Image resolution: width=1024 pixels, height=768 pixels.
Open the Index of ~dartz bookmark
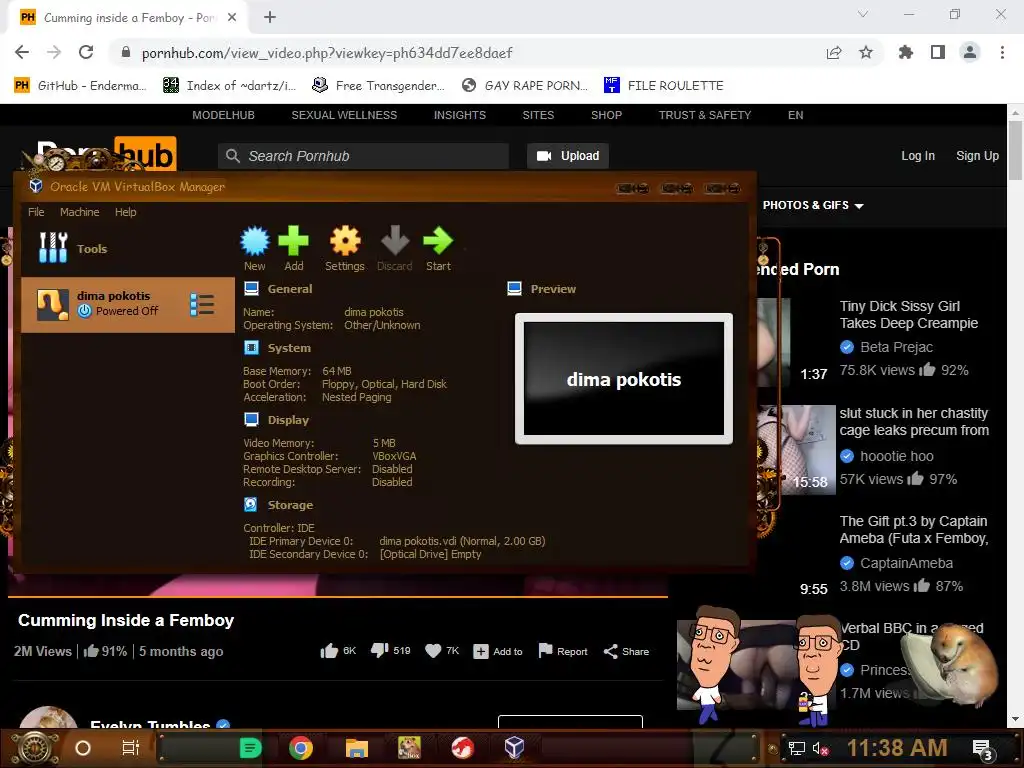230,86
